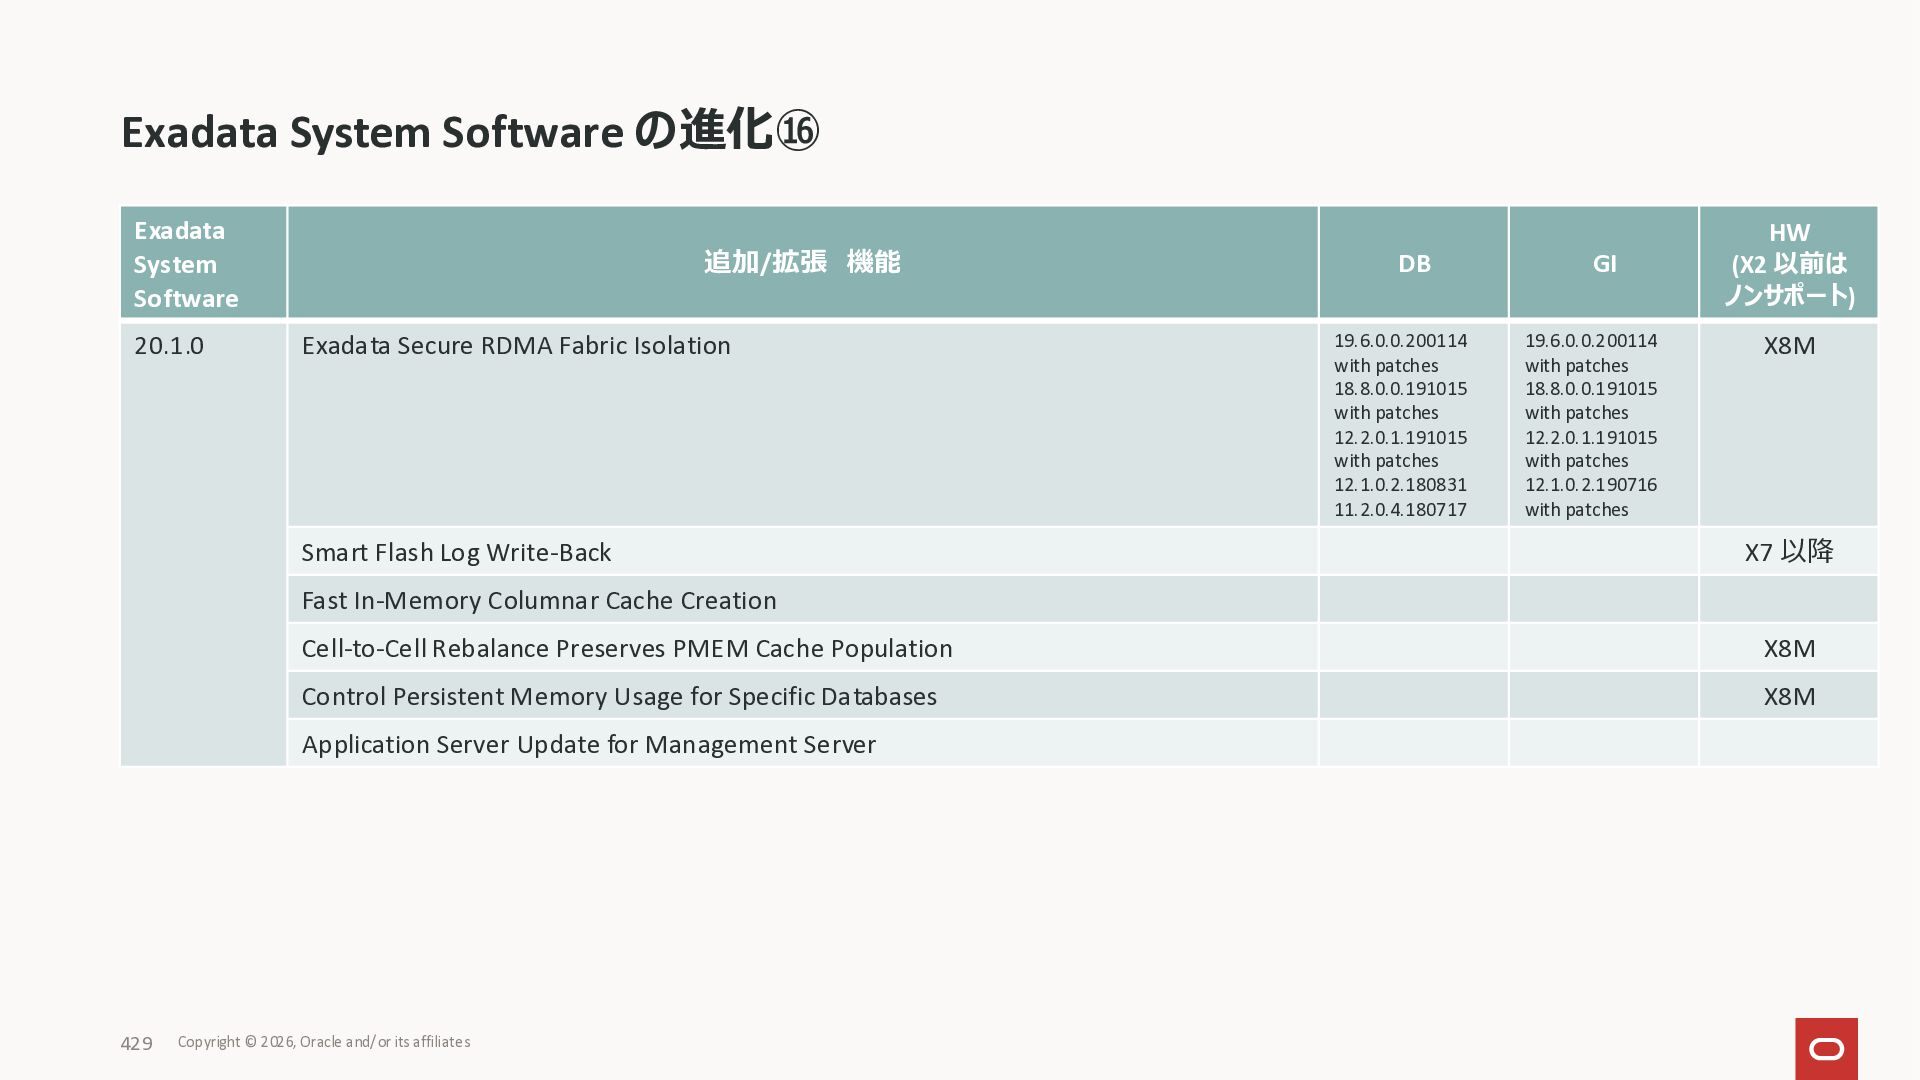Click GI version 12.1.0.2.190716 text
The image size is (1920, 1080).
[x=1590, y=485]
